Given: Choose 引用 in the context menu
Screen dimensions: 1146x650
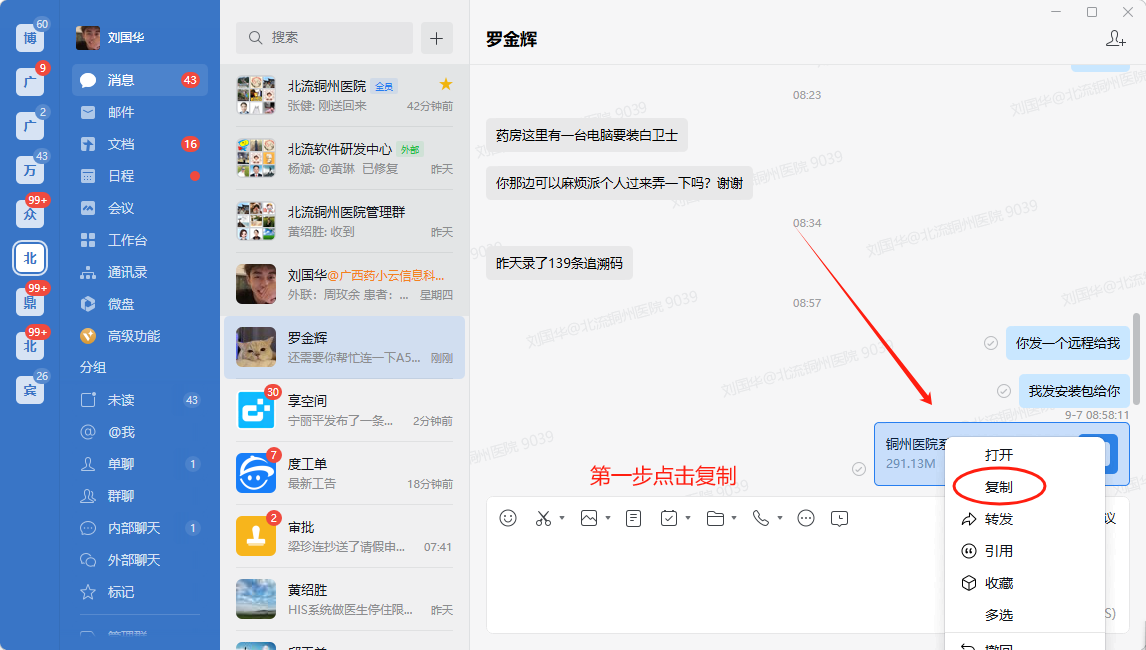Looking at the screenshot, I should click(x=1024, y=551).
